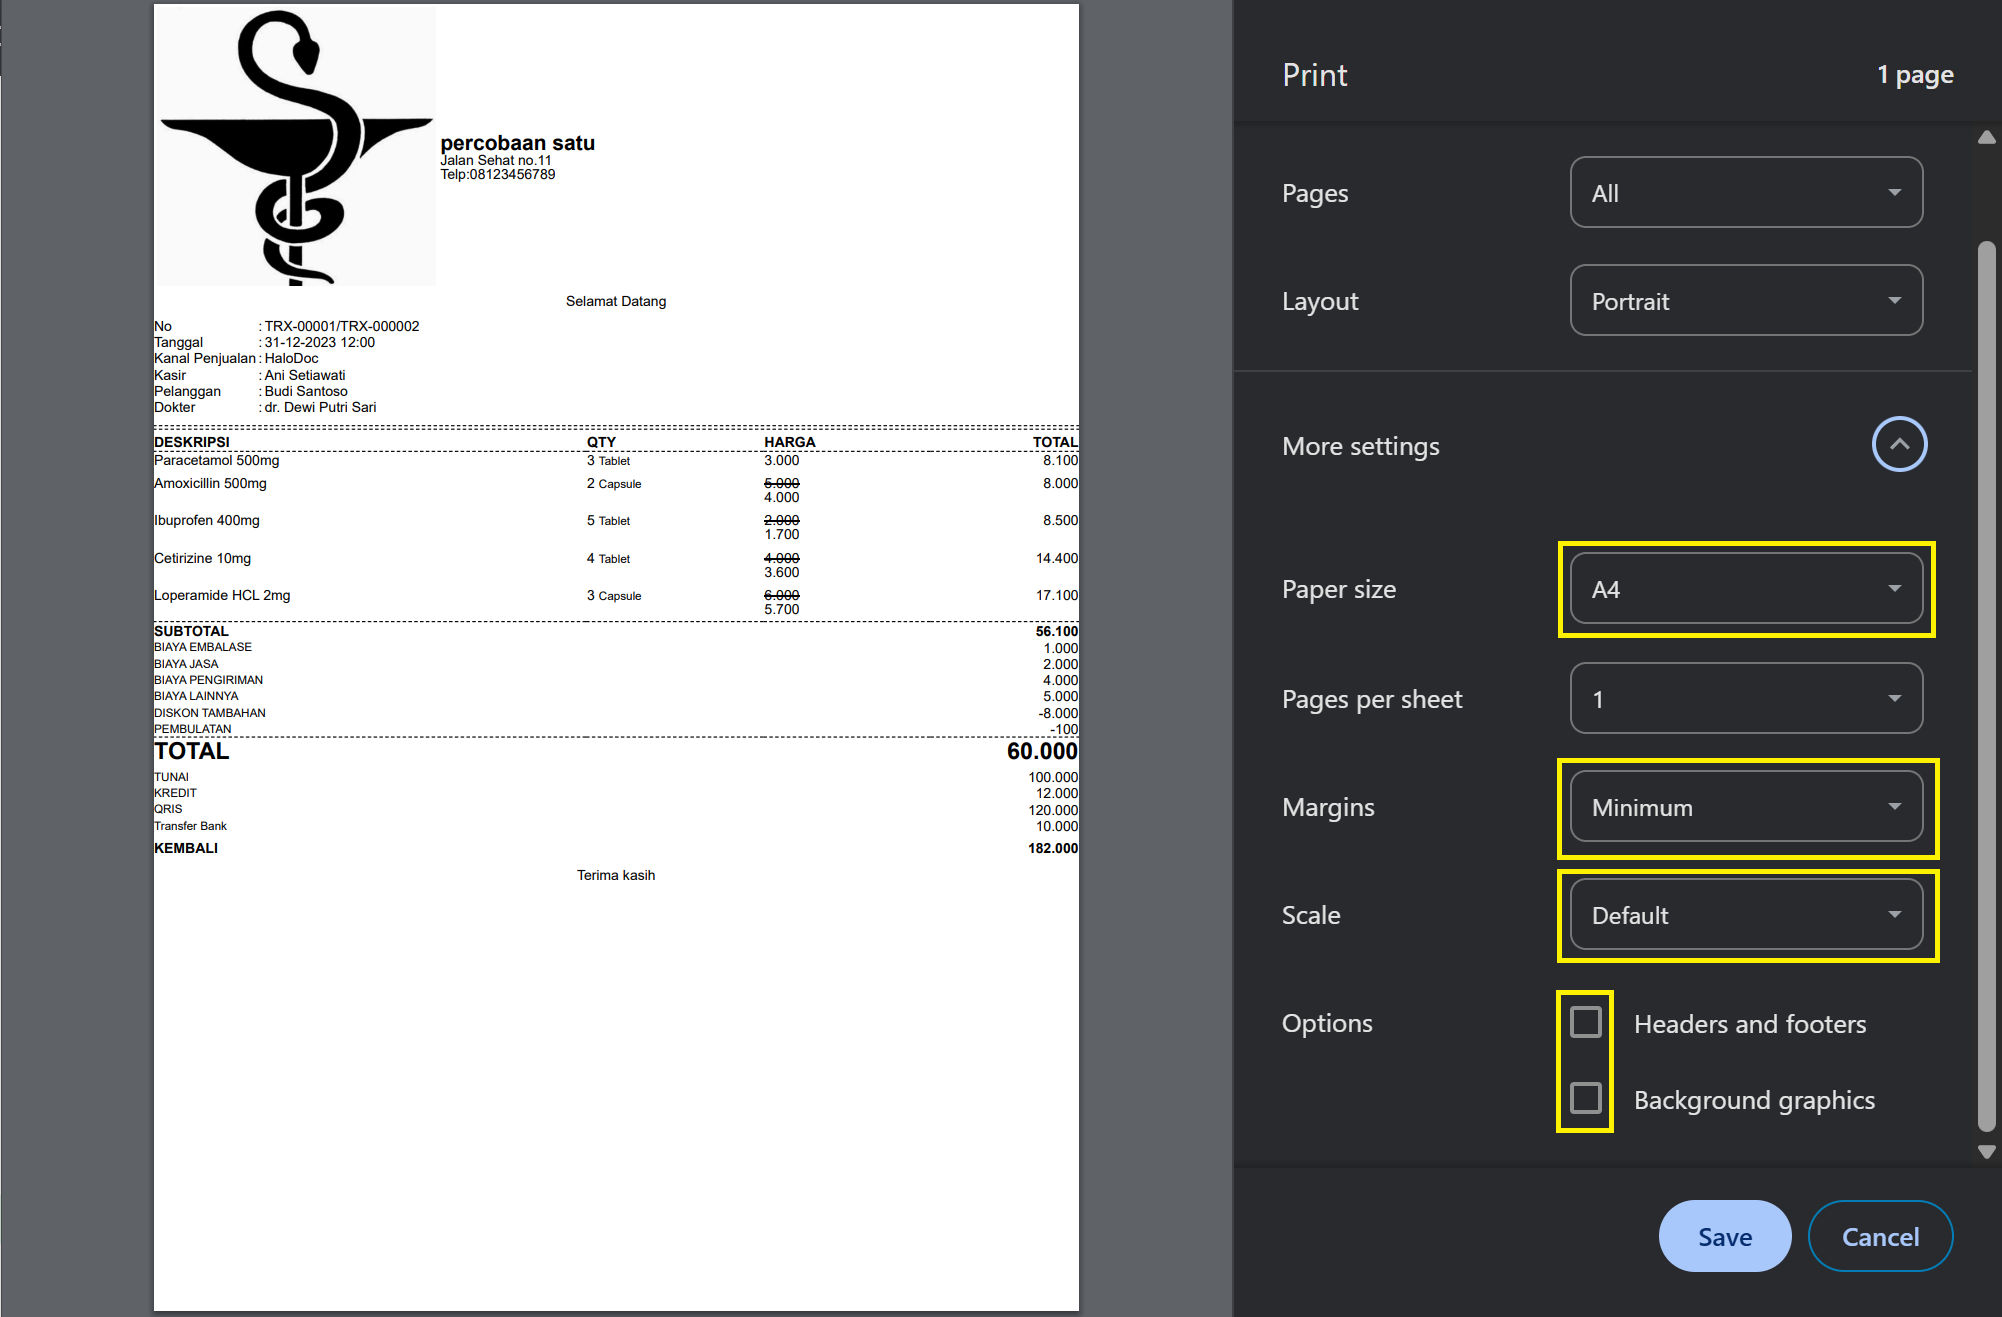Enable the Background graphics checkbox

coord(1586,1098)
